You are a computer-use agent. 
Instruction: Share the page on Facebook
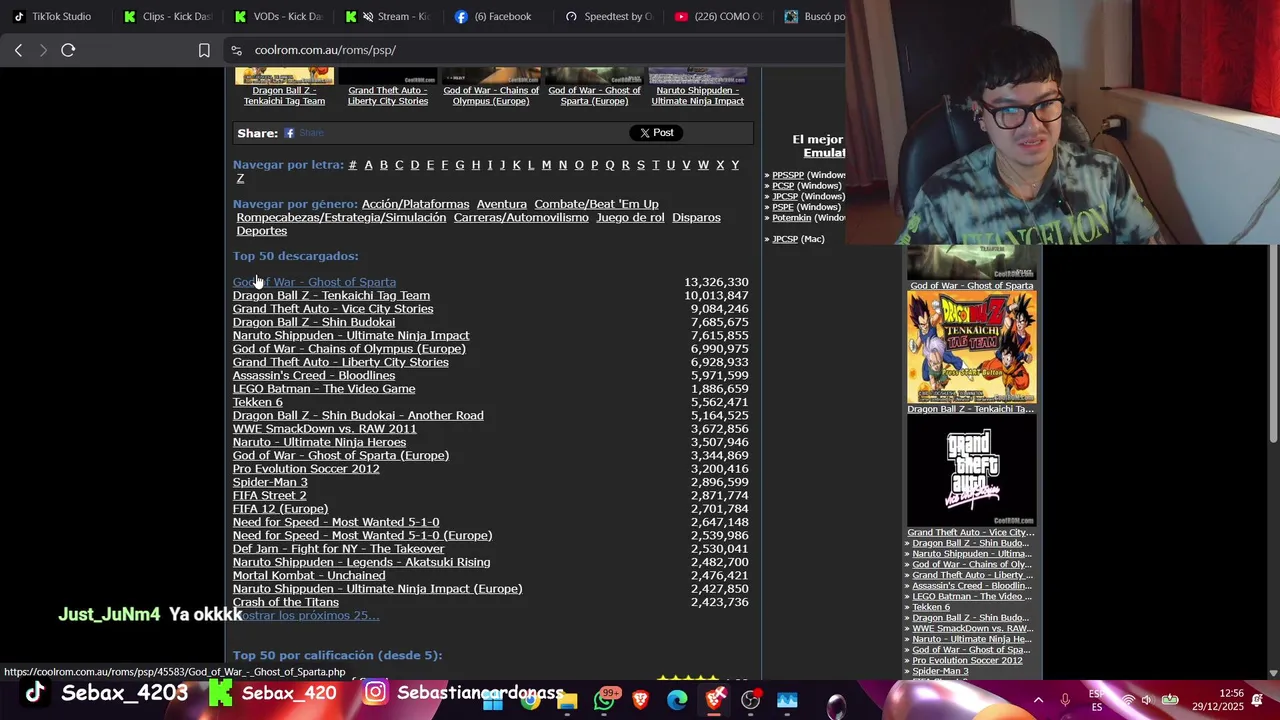[304, 133]
